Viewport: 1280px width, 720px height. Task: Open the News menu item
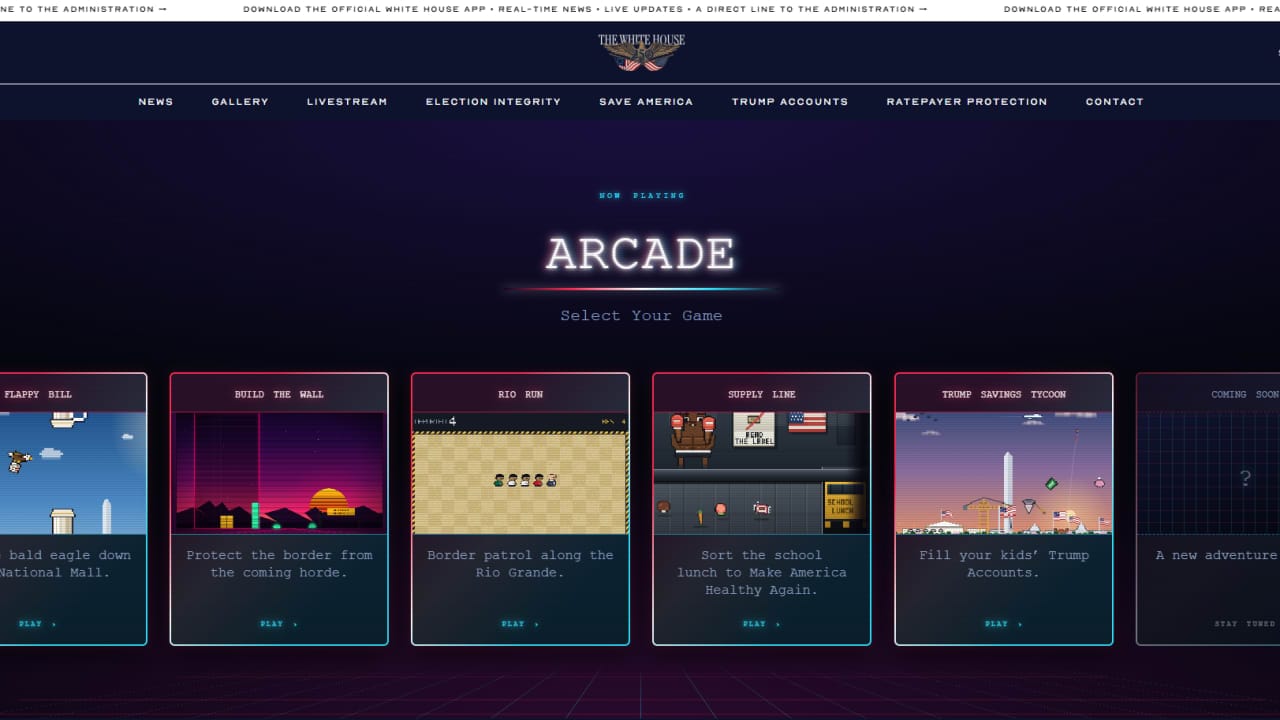click(156, 102)
